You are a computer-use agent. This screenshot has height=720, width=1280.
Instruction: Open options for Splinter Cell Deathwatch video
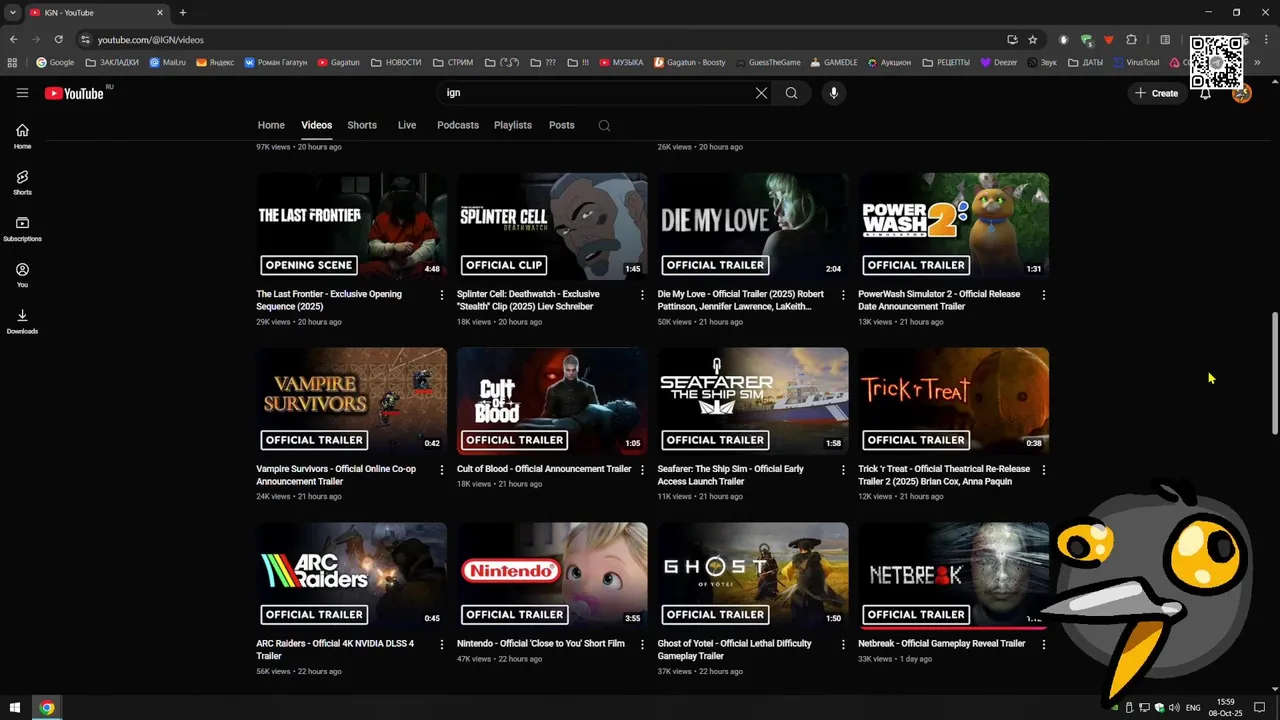[643, 295]
